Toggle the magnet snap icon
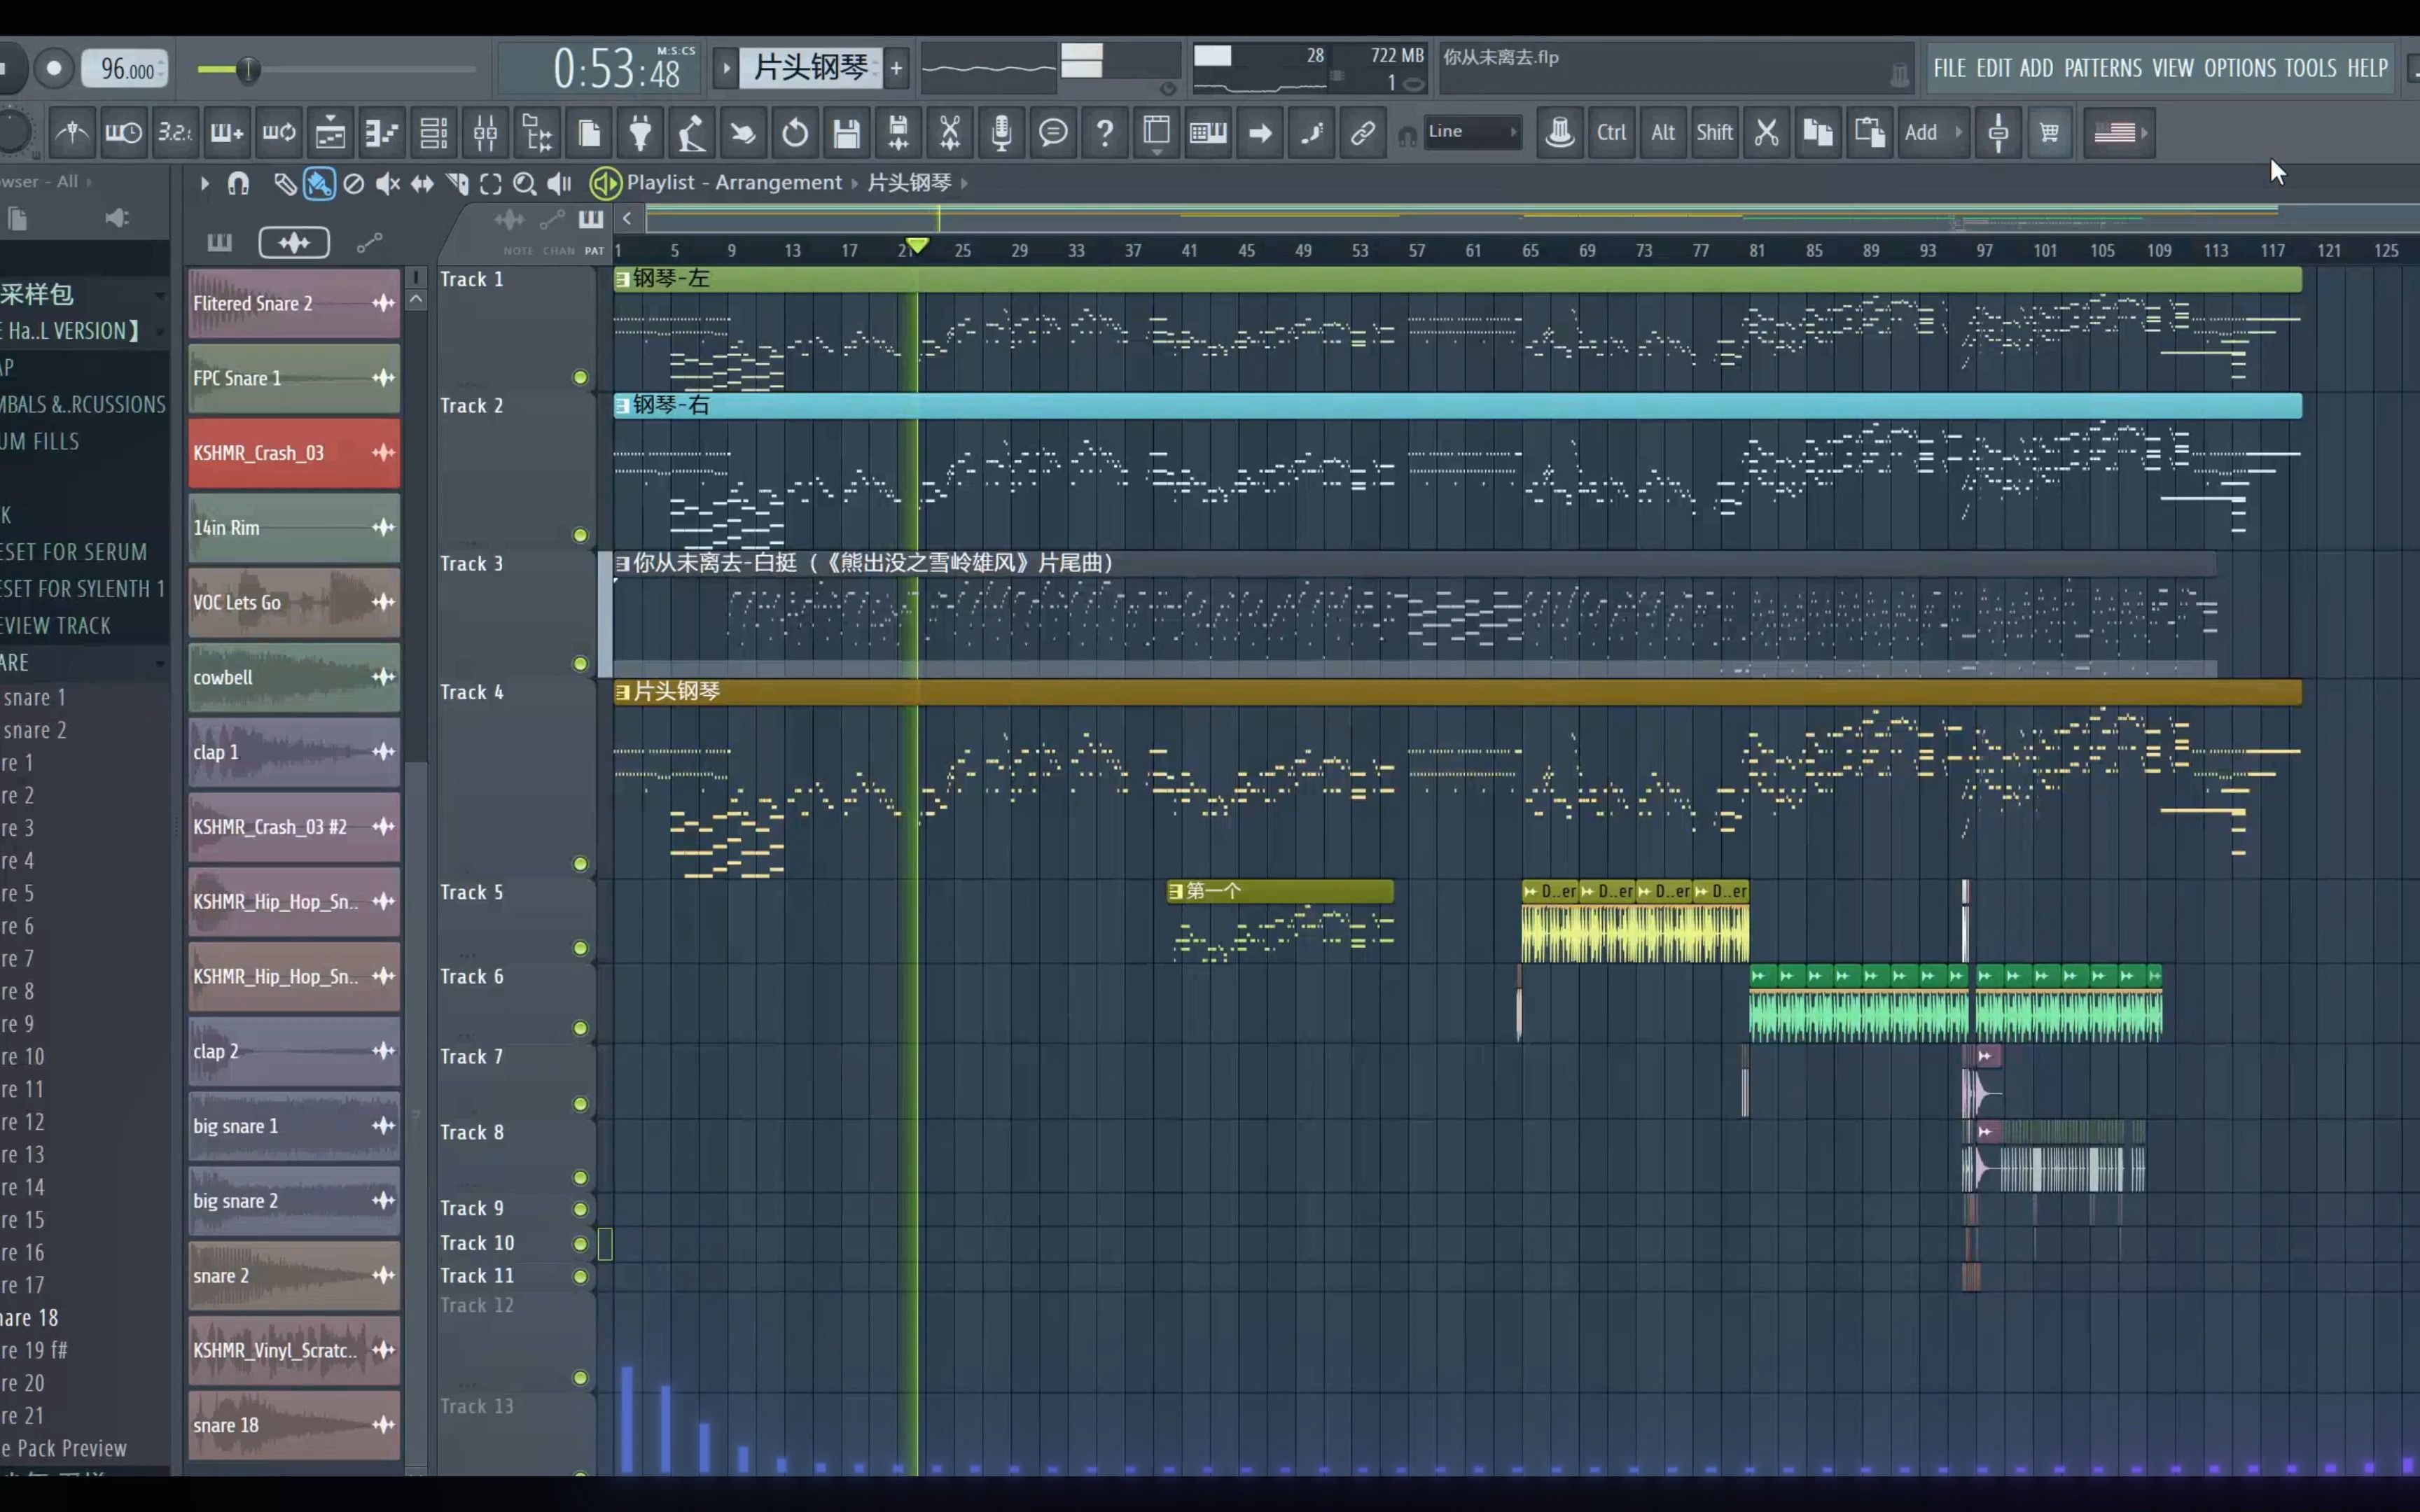The height and width of the screenshot is (1512, 2420). (238, 183)
